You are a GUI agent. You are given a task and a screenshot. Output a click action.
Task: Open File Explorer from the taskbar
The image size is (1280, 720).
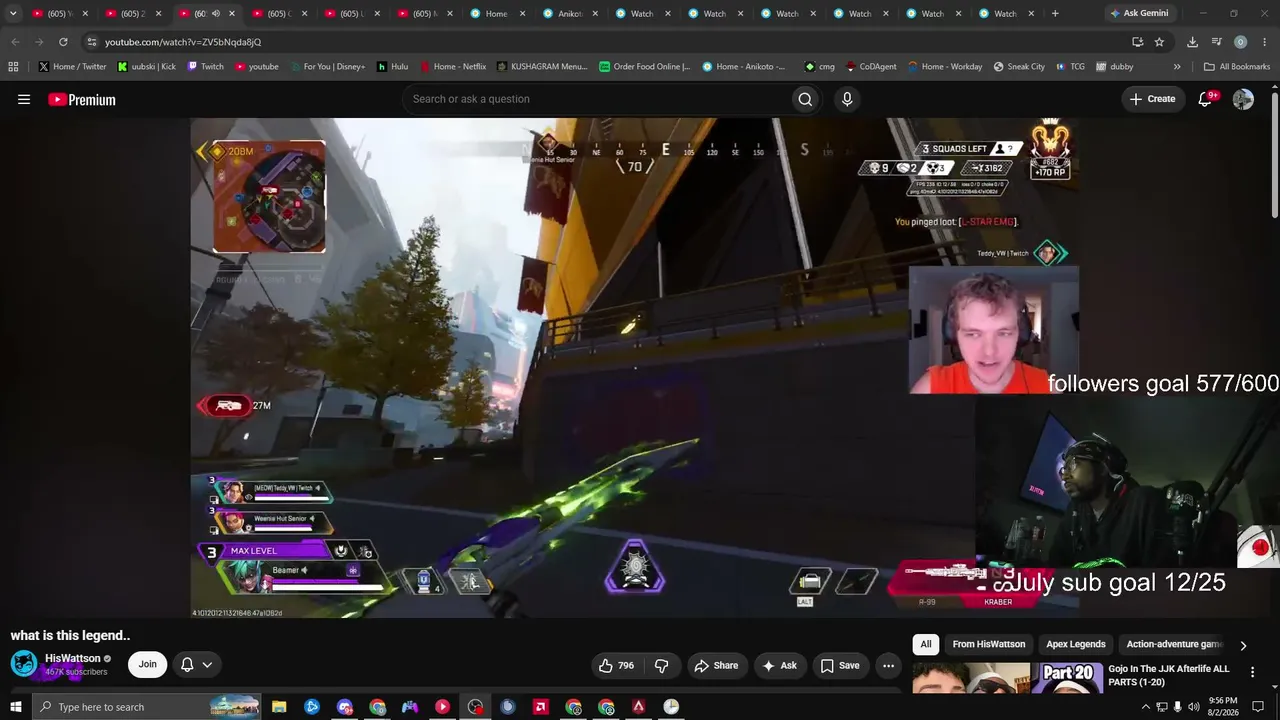[279, 707]
